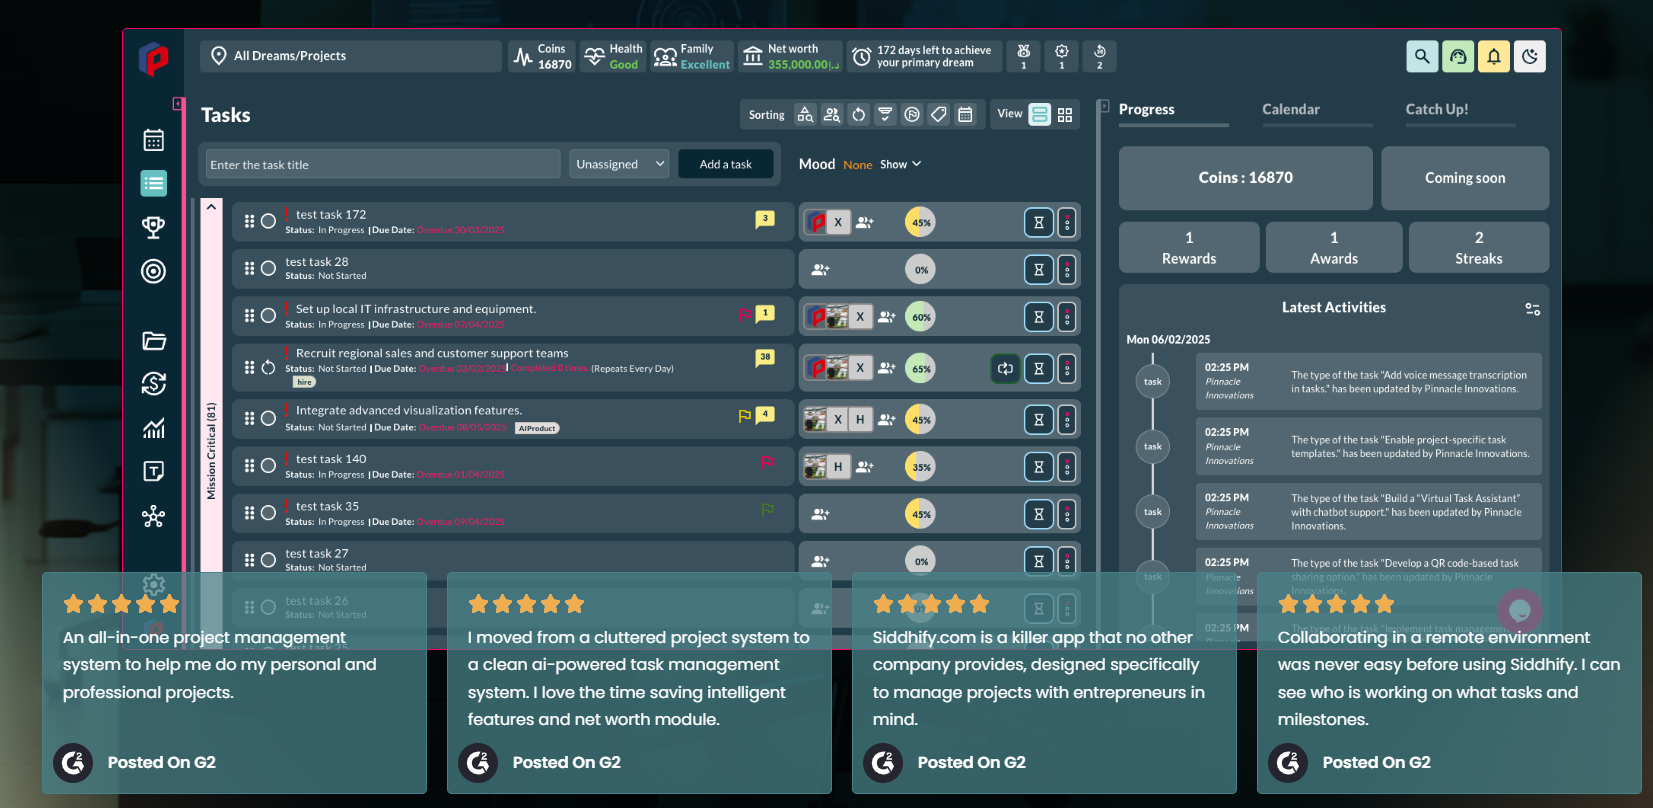Image resolution: width=1653 pixels, height=810 pixels.
Task: Mark test task 27 as complete
Action: click(x=268, y=560)
